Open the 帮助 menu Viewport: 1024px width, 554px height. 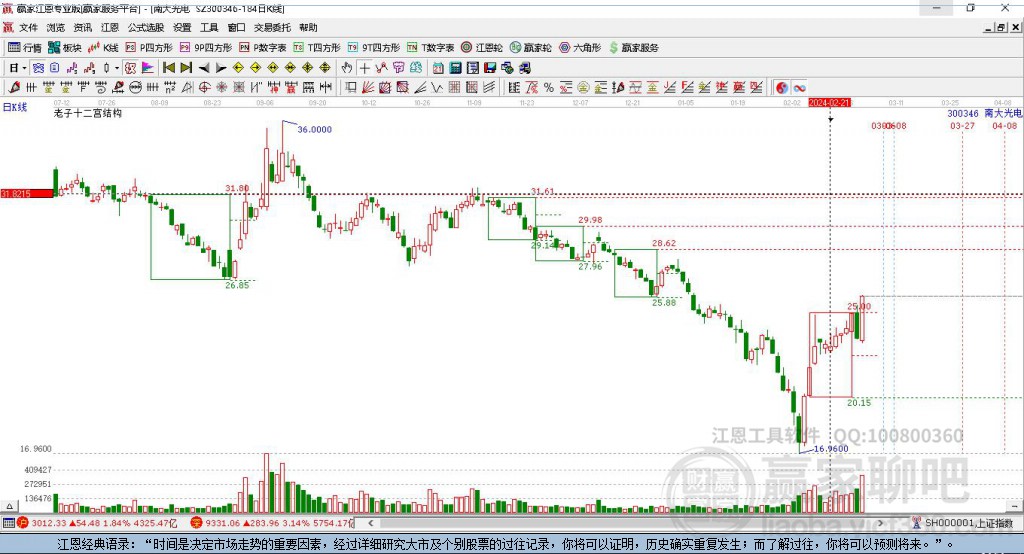(308, 27)
